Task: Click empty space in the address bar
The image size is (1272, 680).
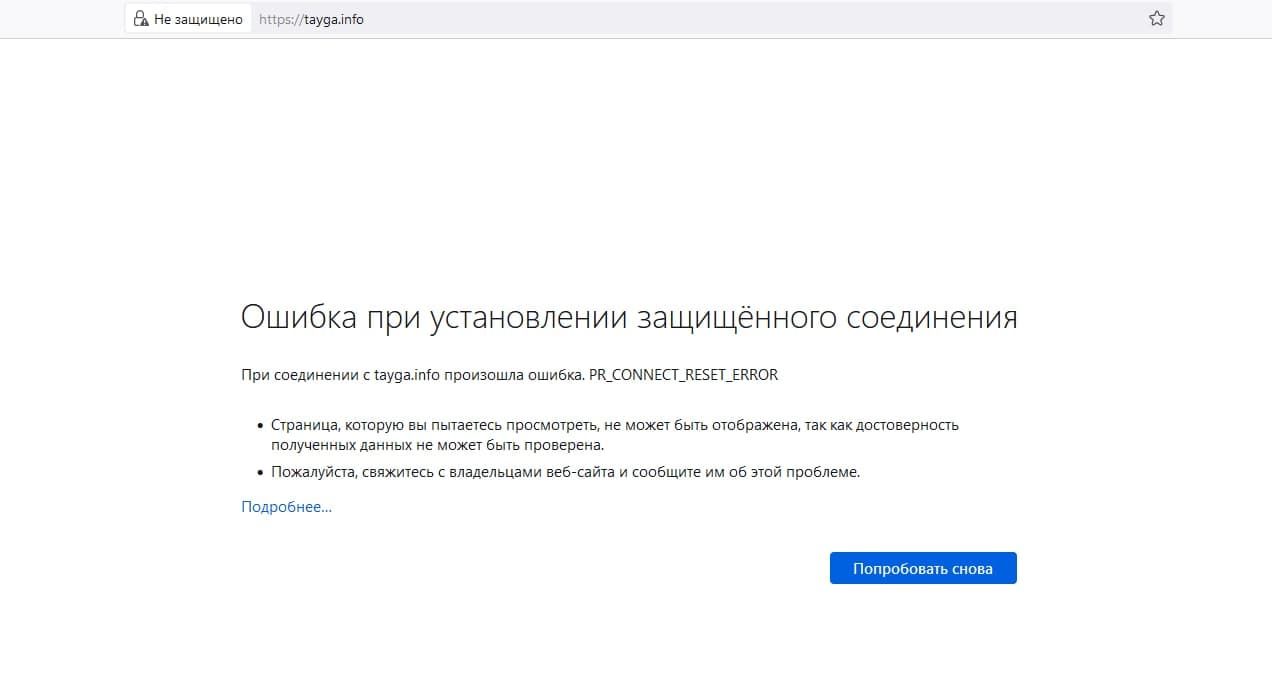Action: click(x=750, y=19)
